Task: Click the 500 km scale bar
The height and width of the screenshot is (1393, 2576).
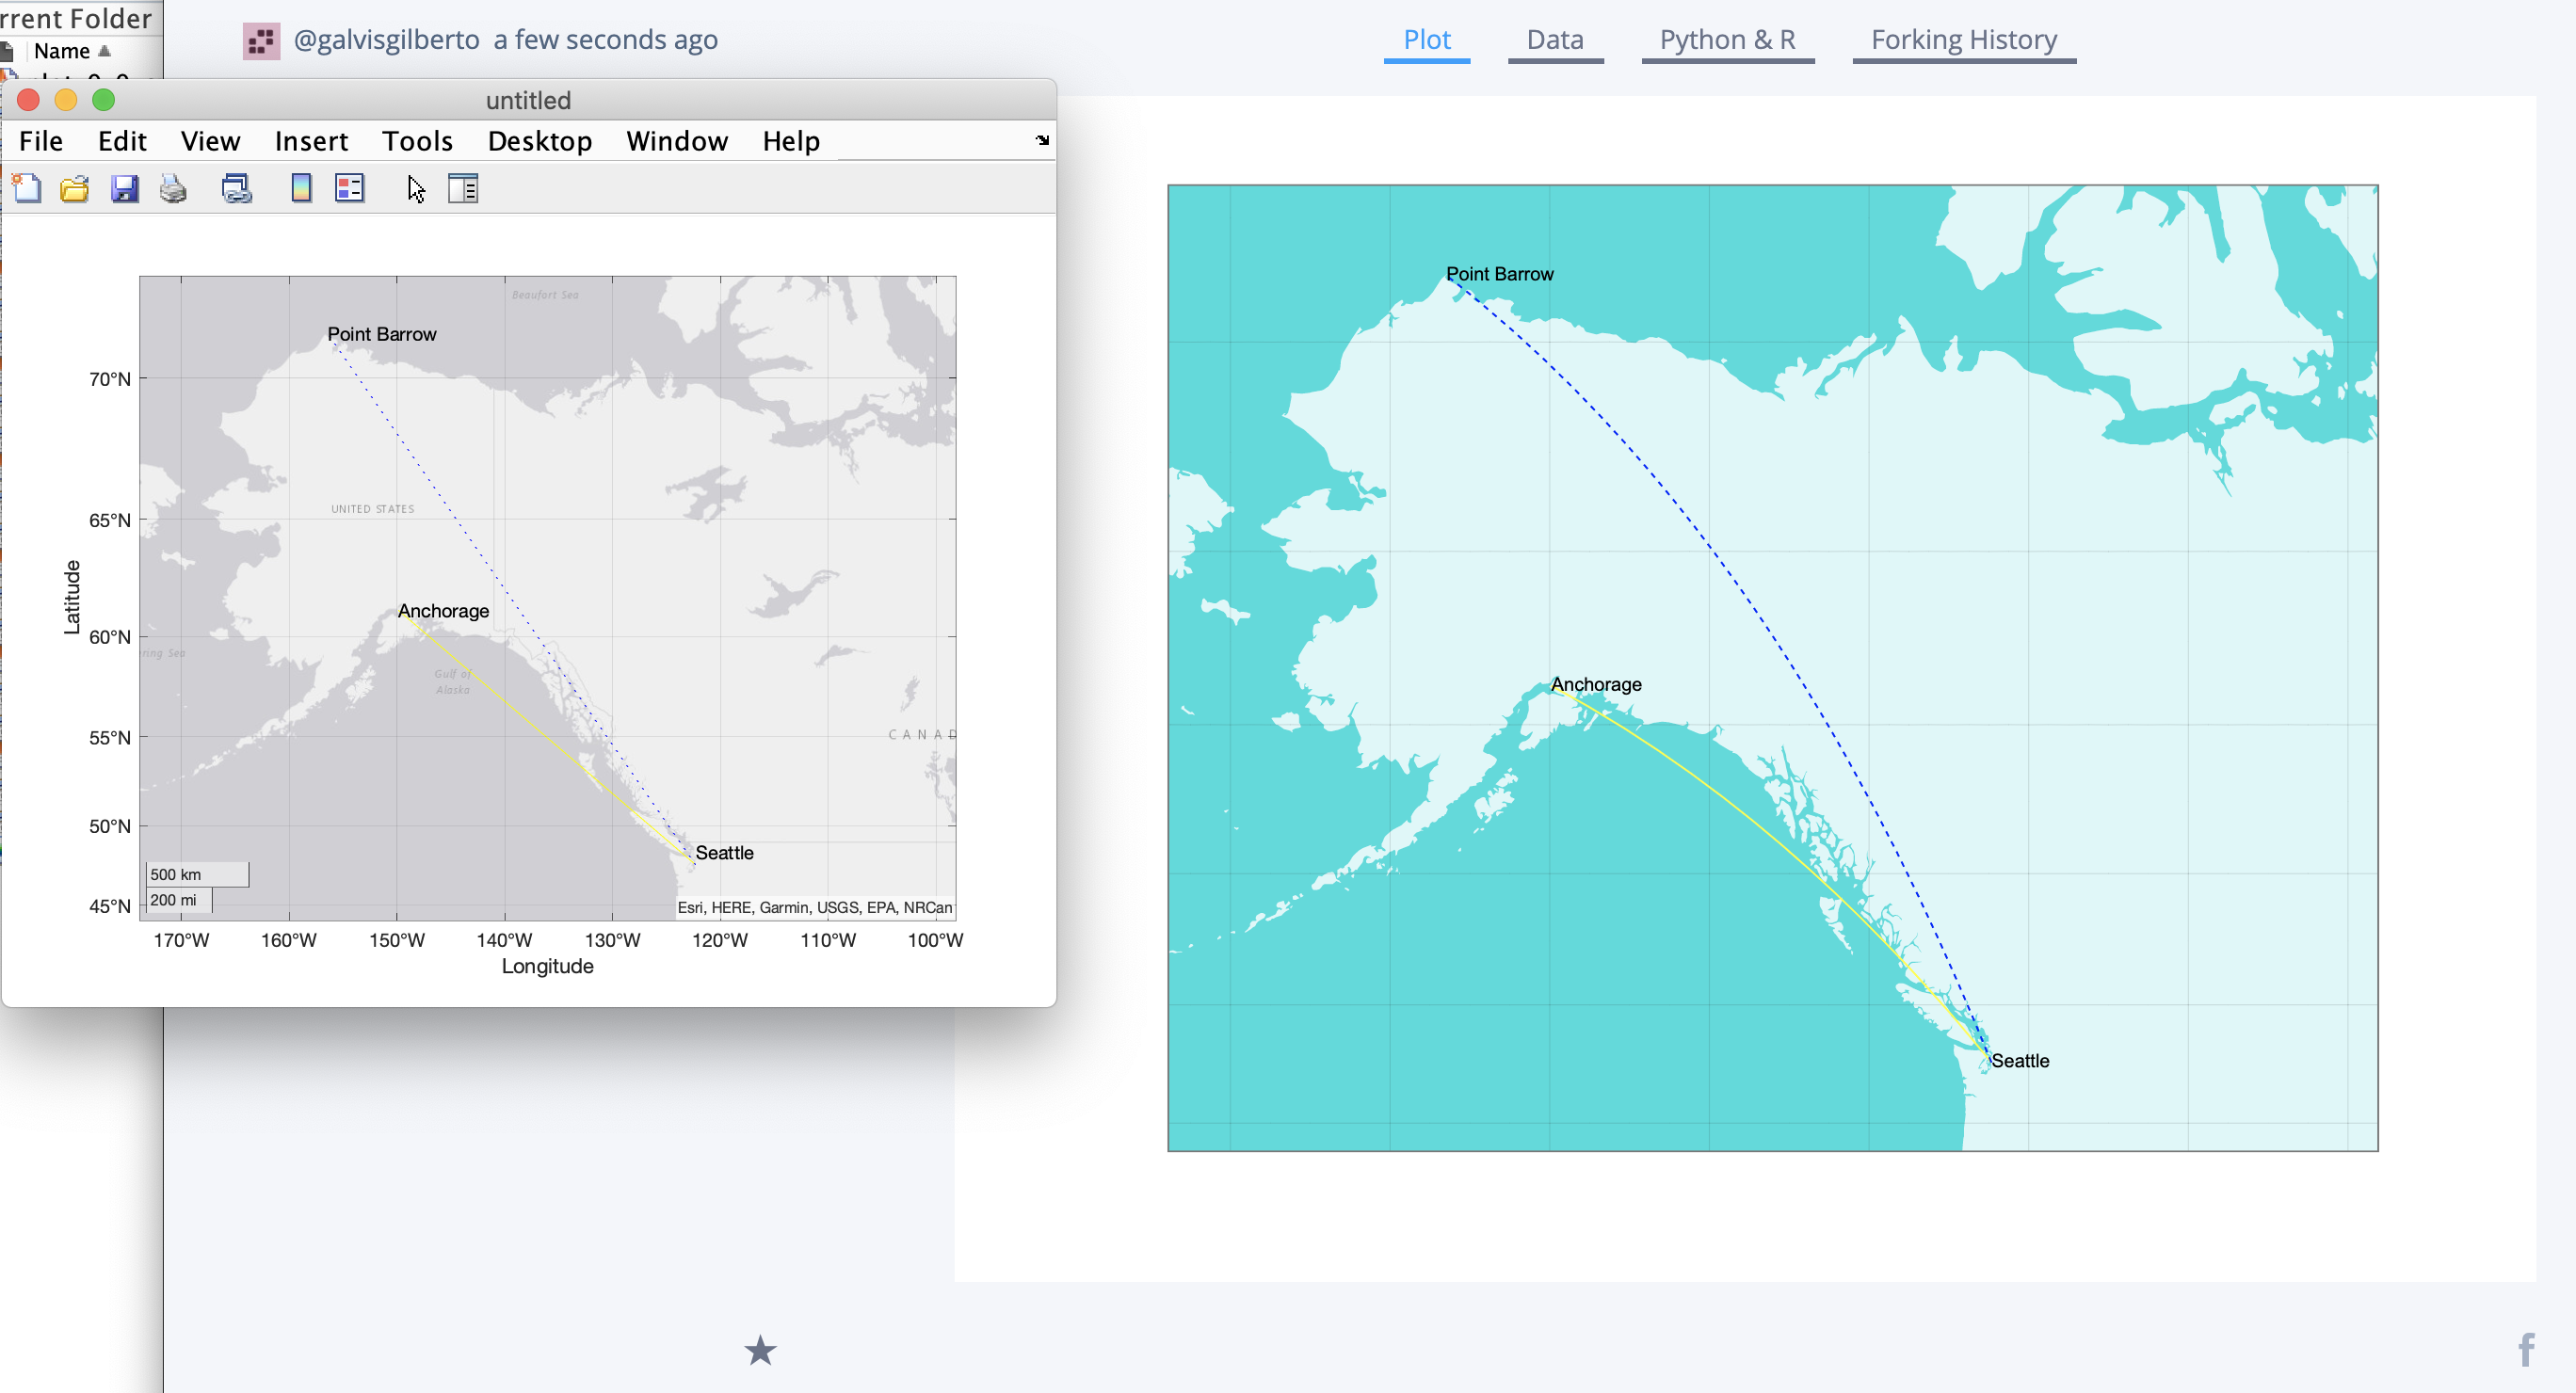Action: pyautogui.click(x=197, y=874)
